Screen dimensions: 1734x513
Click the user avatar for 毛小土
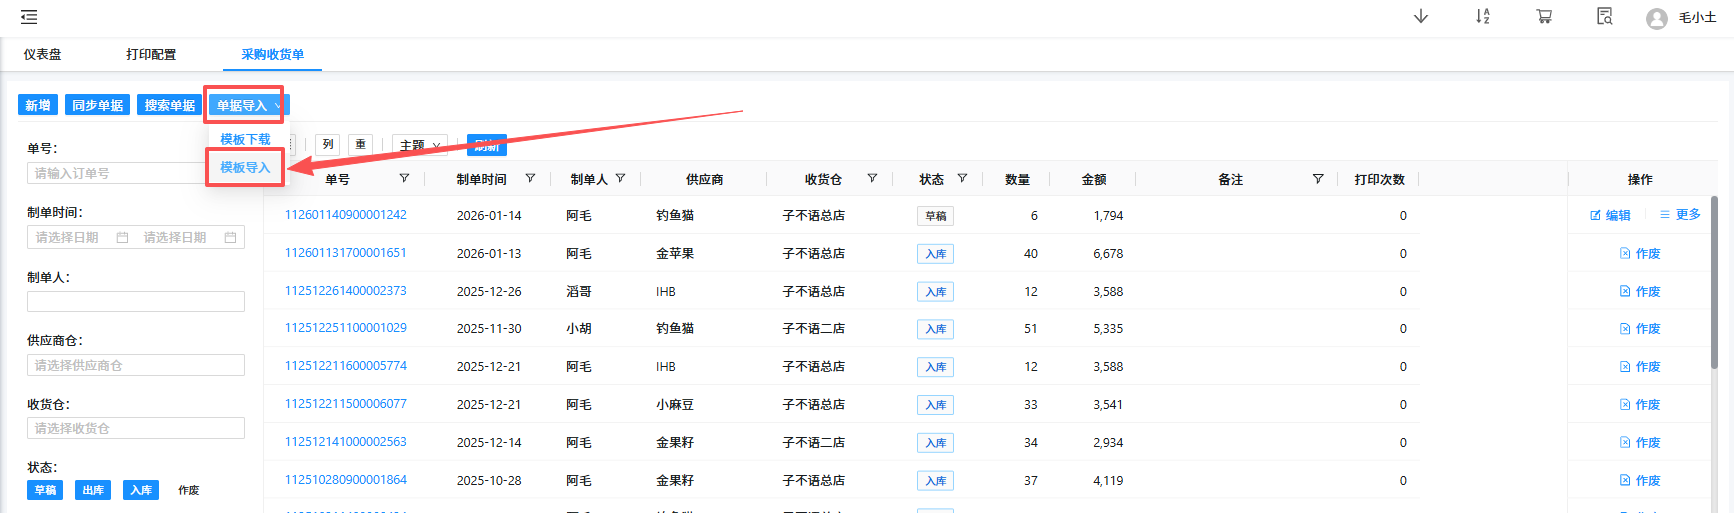pyautogui.click(x=1656, y=19)
